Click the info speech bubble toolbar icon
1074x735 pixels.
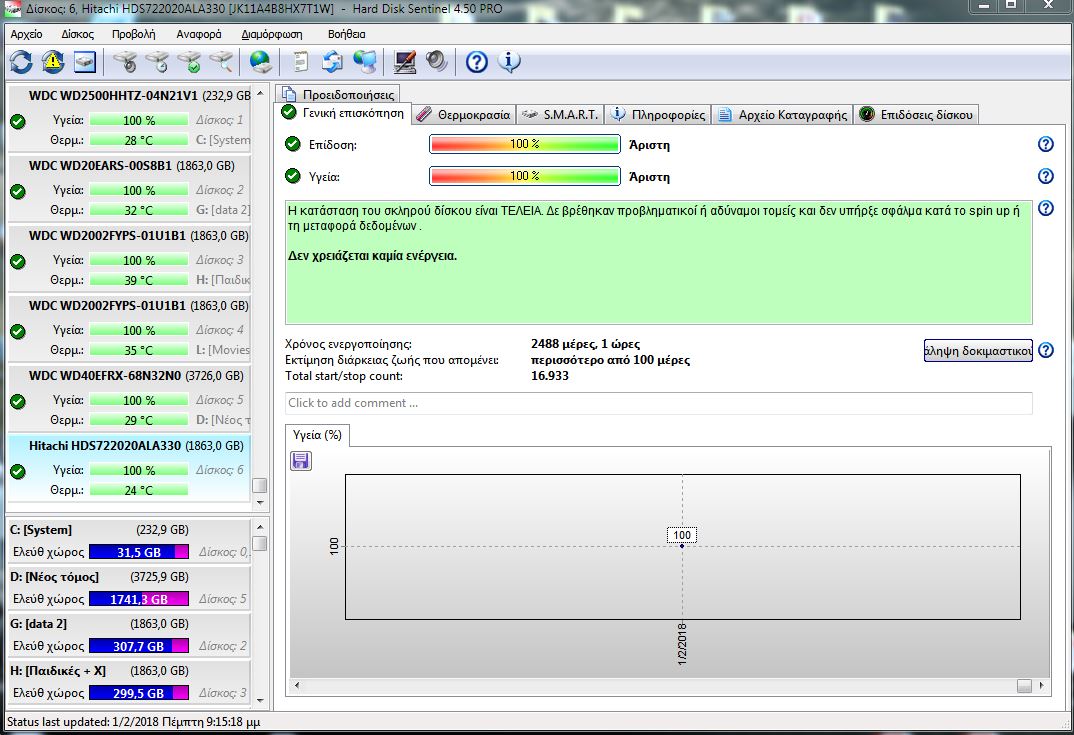point(508,62)
